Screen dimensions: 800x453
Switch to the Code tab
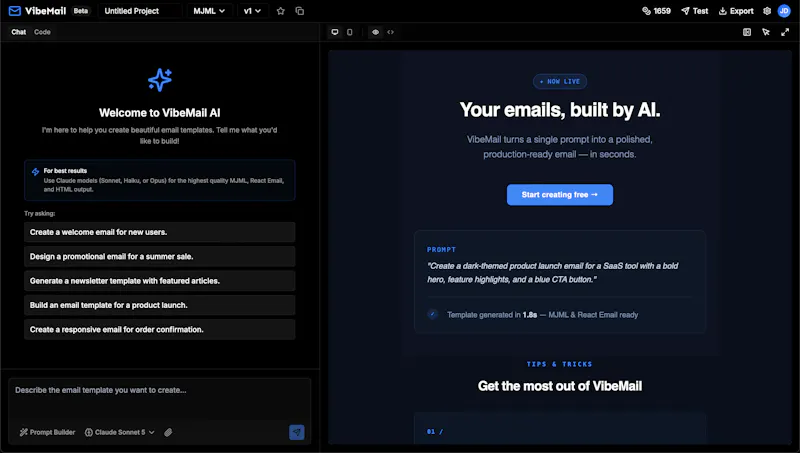click(42, 32)
